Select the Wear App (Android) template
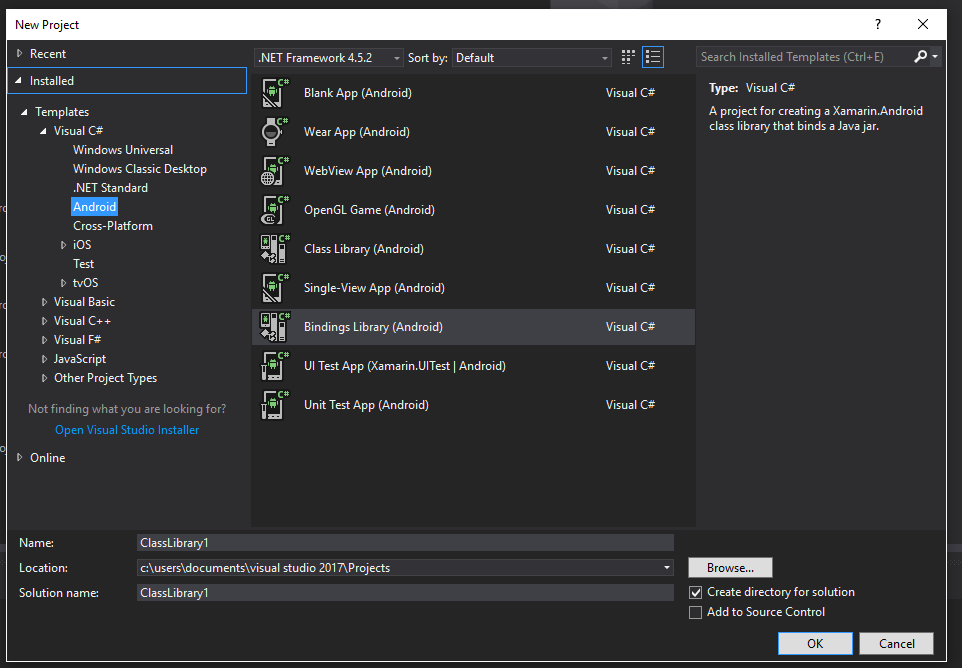Image resolution: width=962 pixels, height=668 pixels. (473, 132)
